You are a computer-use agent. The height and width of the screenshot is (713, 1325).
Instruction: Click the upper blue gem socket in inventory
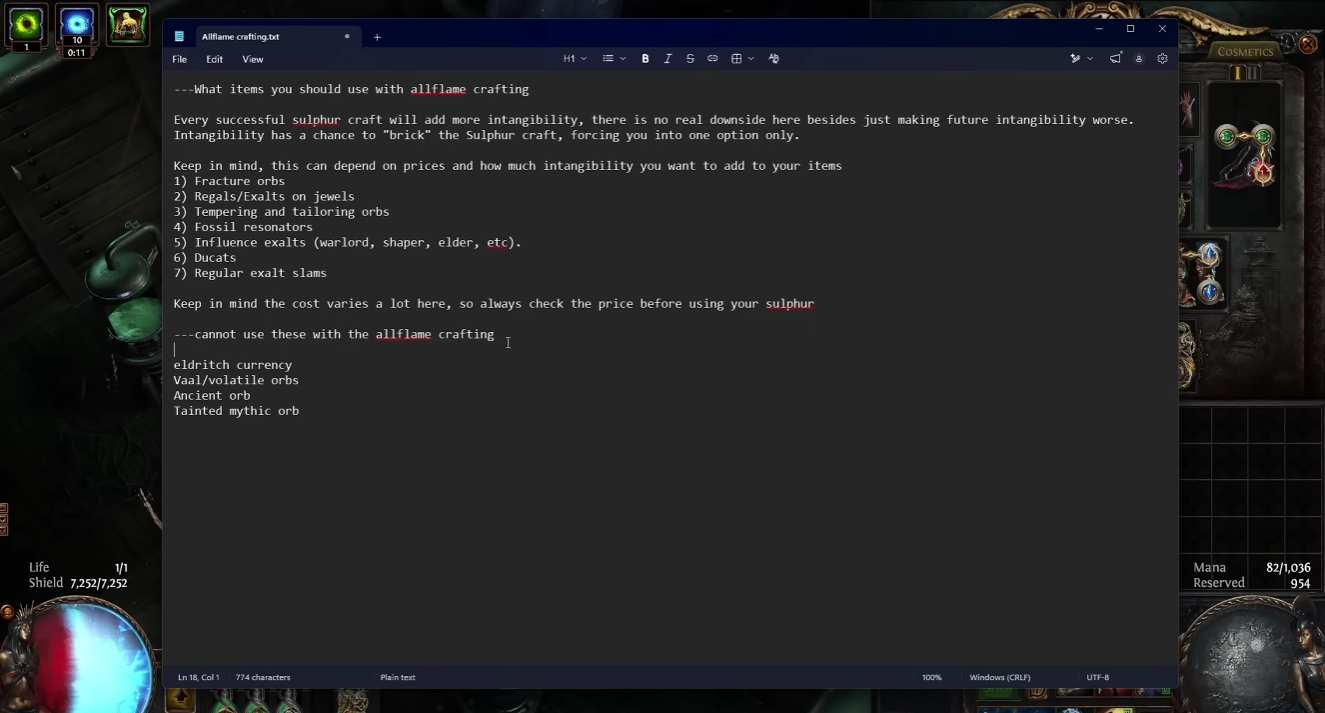click(x=1210, y=255)
